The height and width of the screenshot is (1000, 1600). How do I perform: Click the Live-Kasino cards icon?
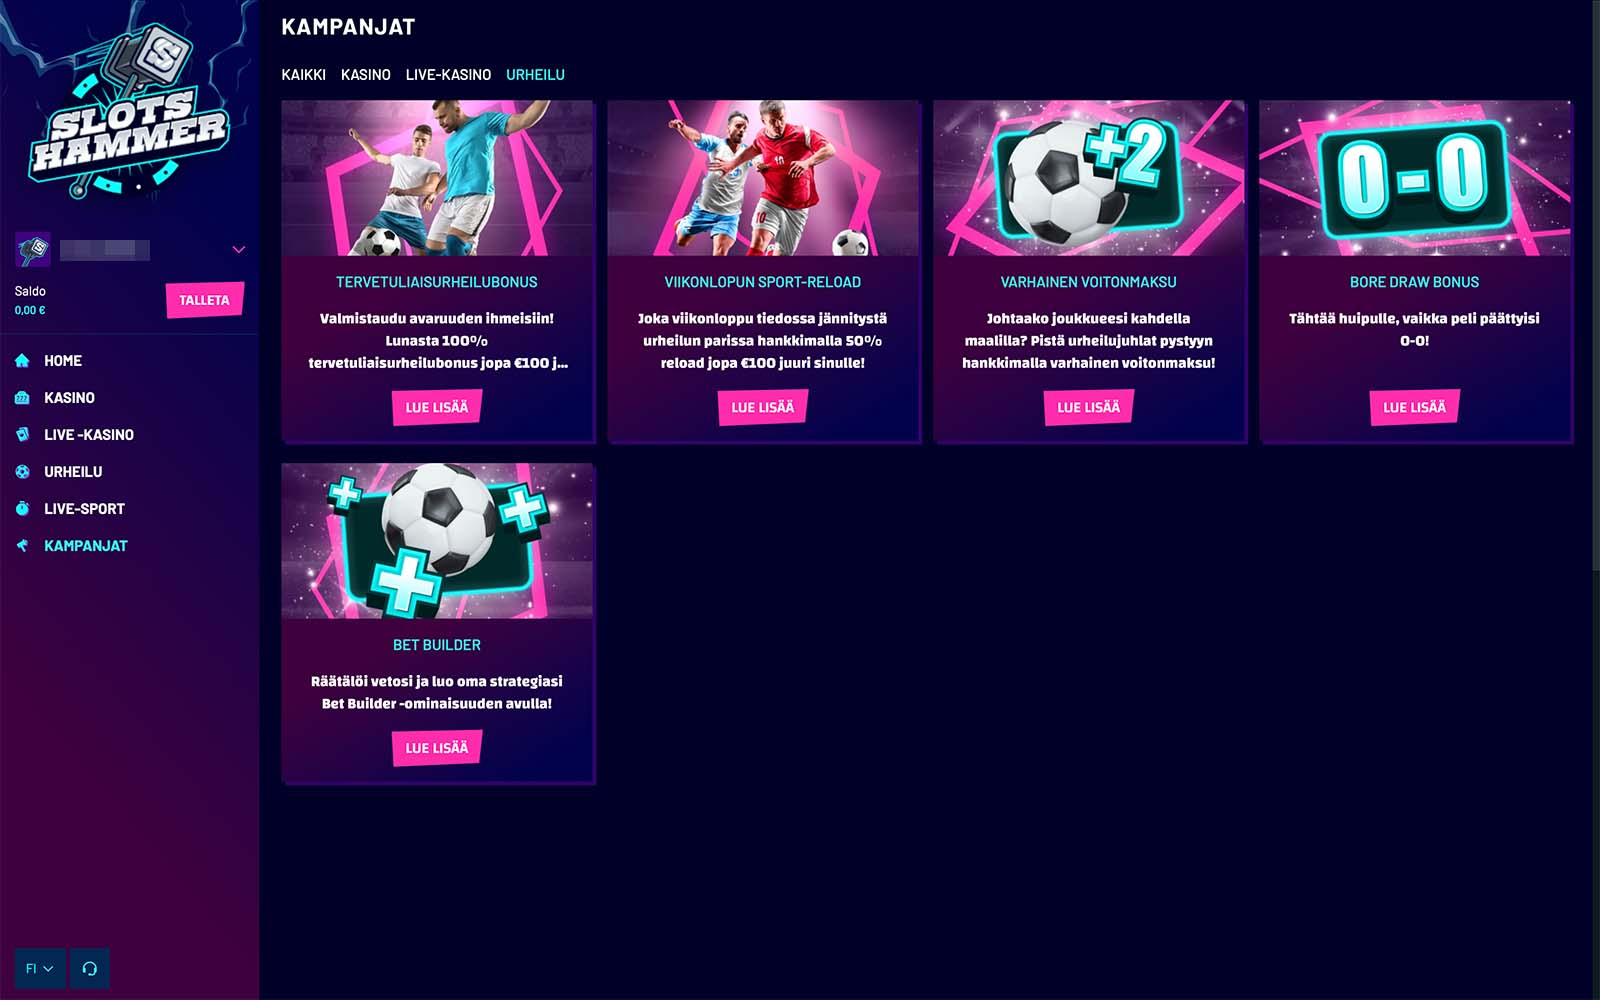coord(22,435)
